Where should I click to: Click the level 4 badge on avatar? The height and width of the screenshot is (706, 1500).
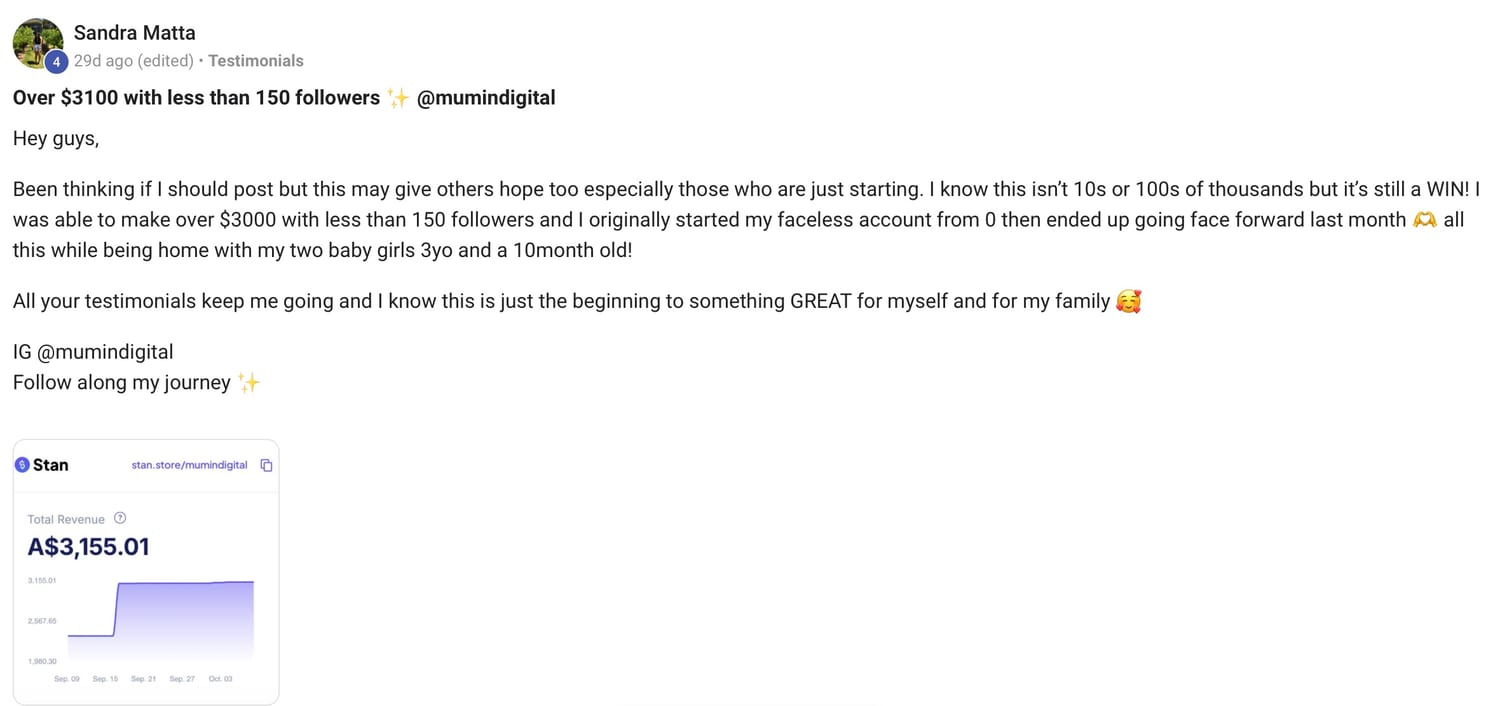tap(57, 62)
